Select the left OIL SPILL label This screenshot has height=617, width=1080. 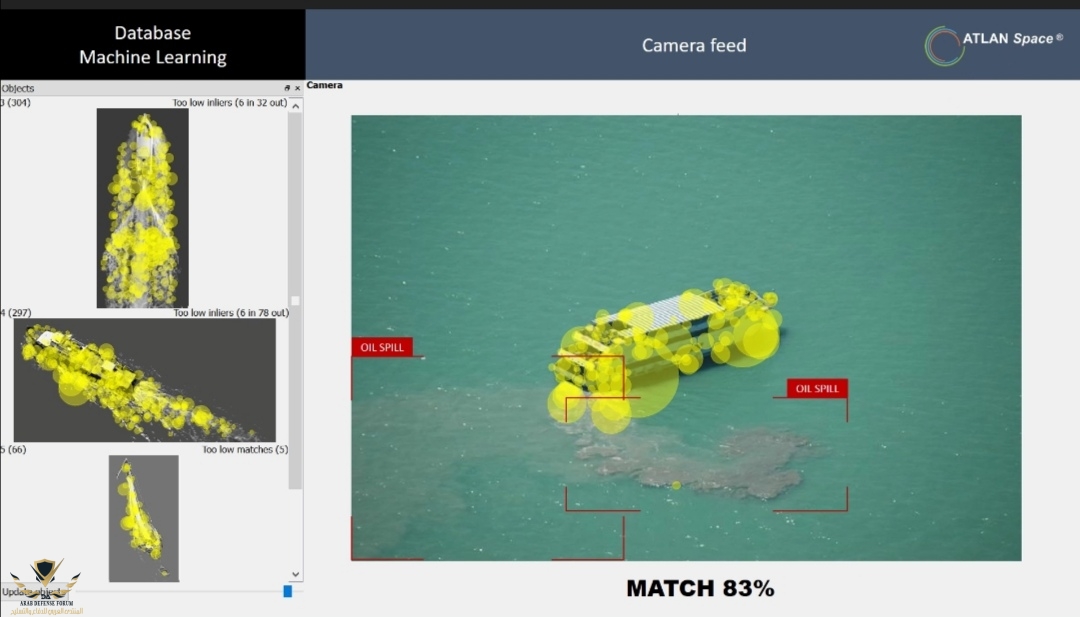click(382, 347)
